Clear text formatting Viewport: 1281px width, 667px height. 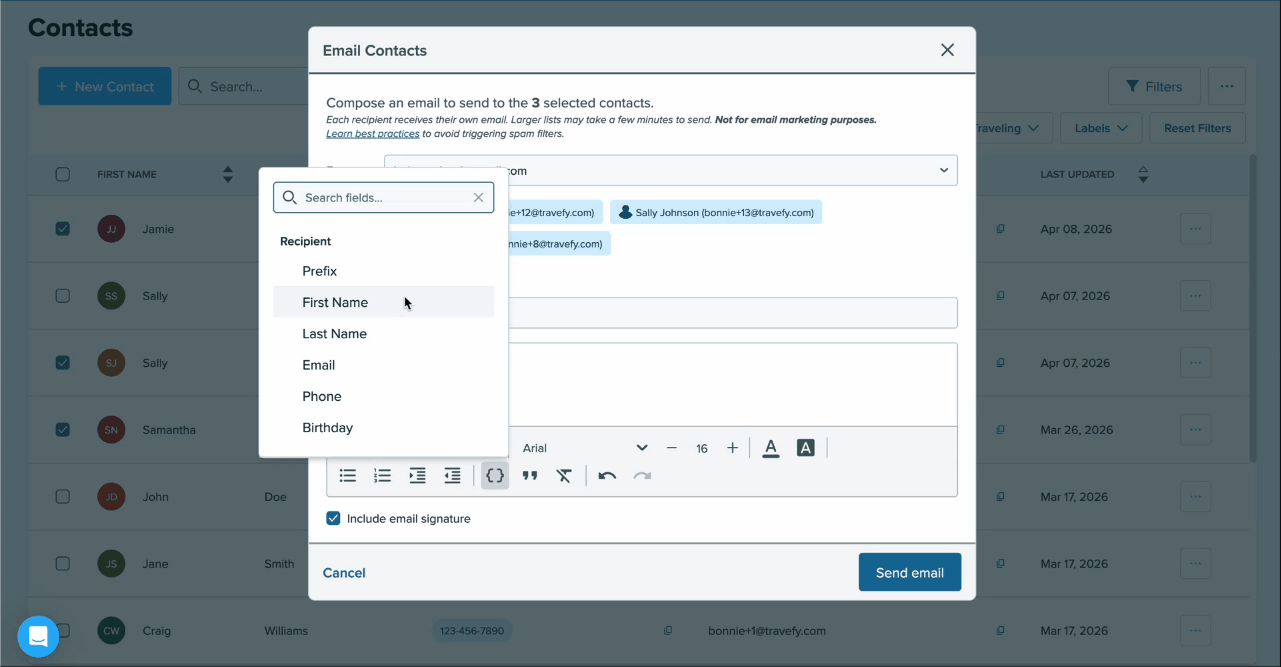point(564,476)
